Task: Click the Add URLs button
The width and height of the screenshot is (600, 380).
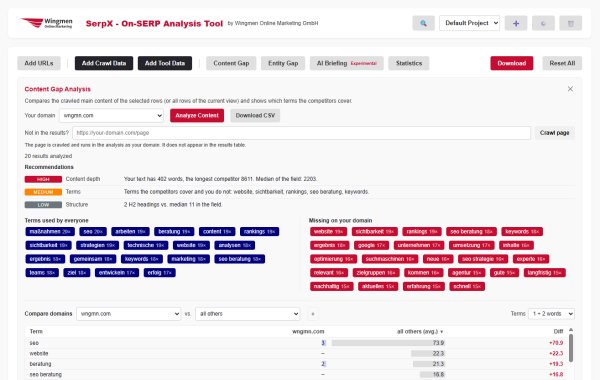Action: [x=39, y=63]
